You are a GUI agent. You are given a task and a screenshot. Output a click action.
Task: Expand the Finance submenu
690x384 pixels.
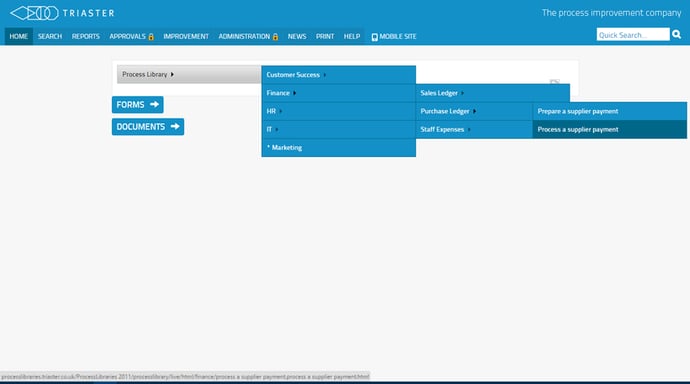[x=338, y=93]
